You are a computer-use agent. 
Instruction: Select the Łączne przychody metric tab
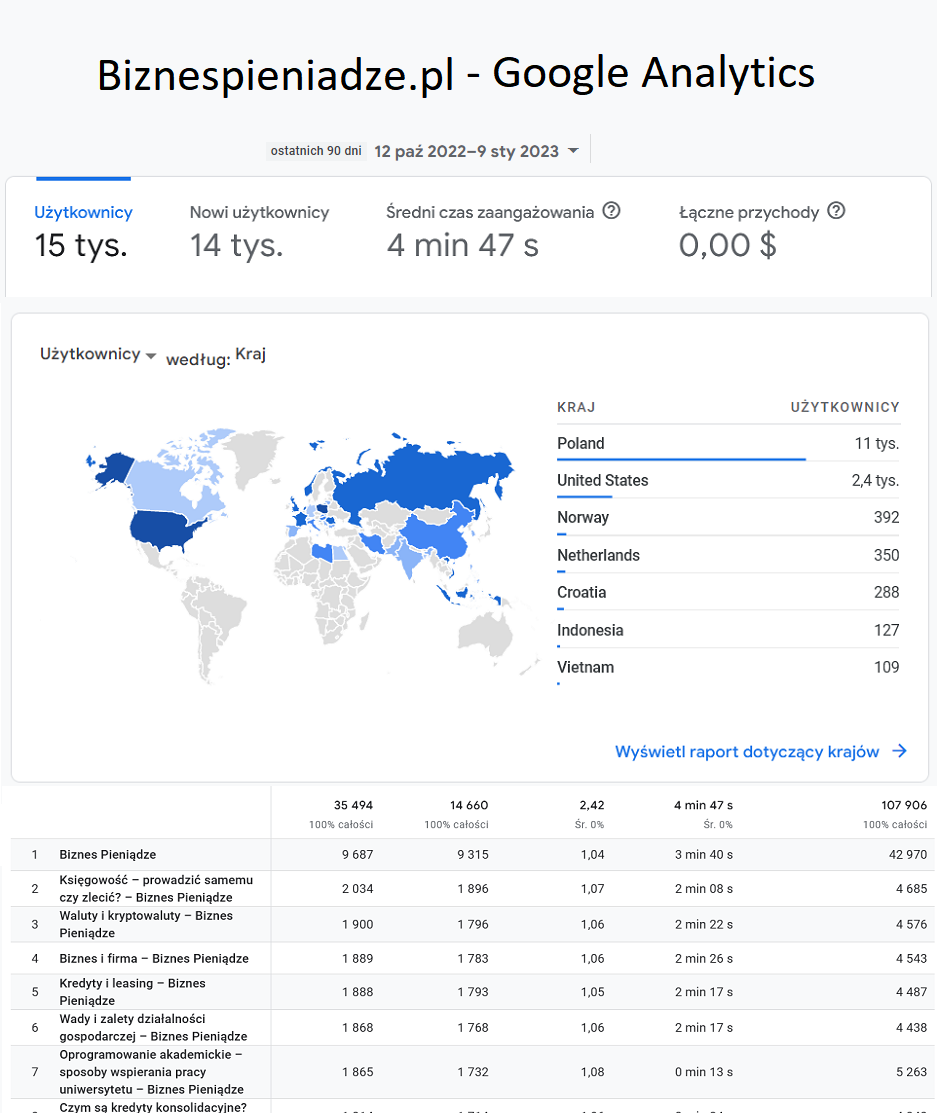pos(762,234)
